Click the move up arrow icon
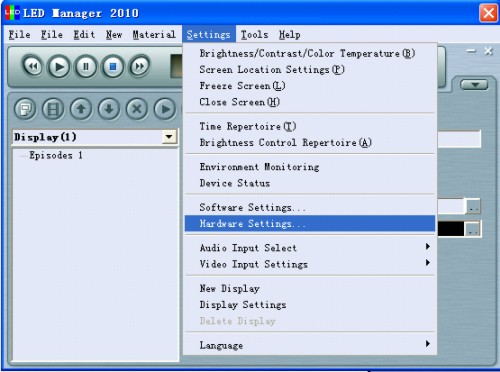 pyautogui.click(x=81, y=109)
